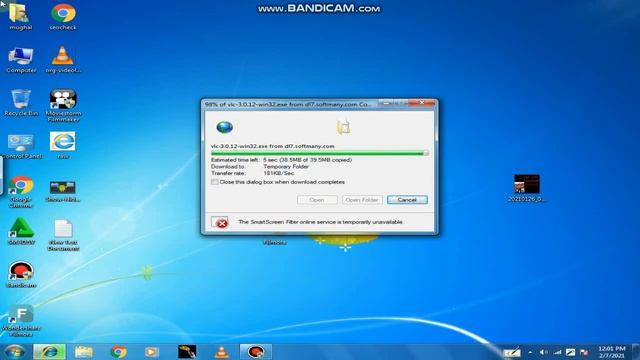Viewport: 640px width, 360px height.
Task: Enable close dialog when download completes
Action: coord(214,182)
